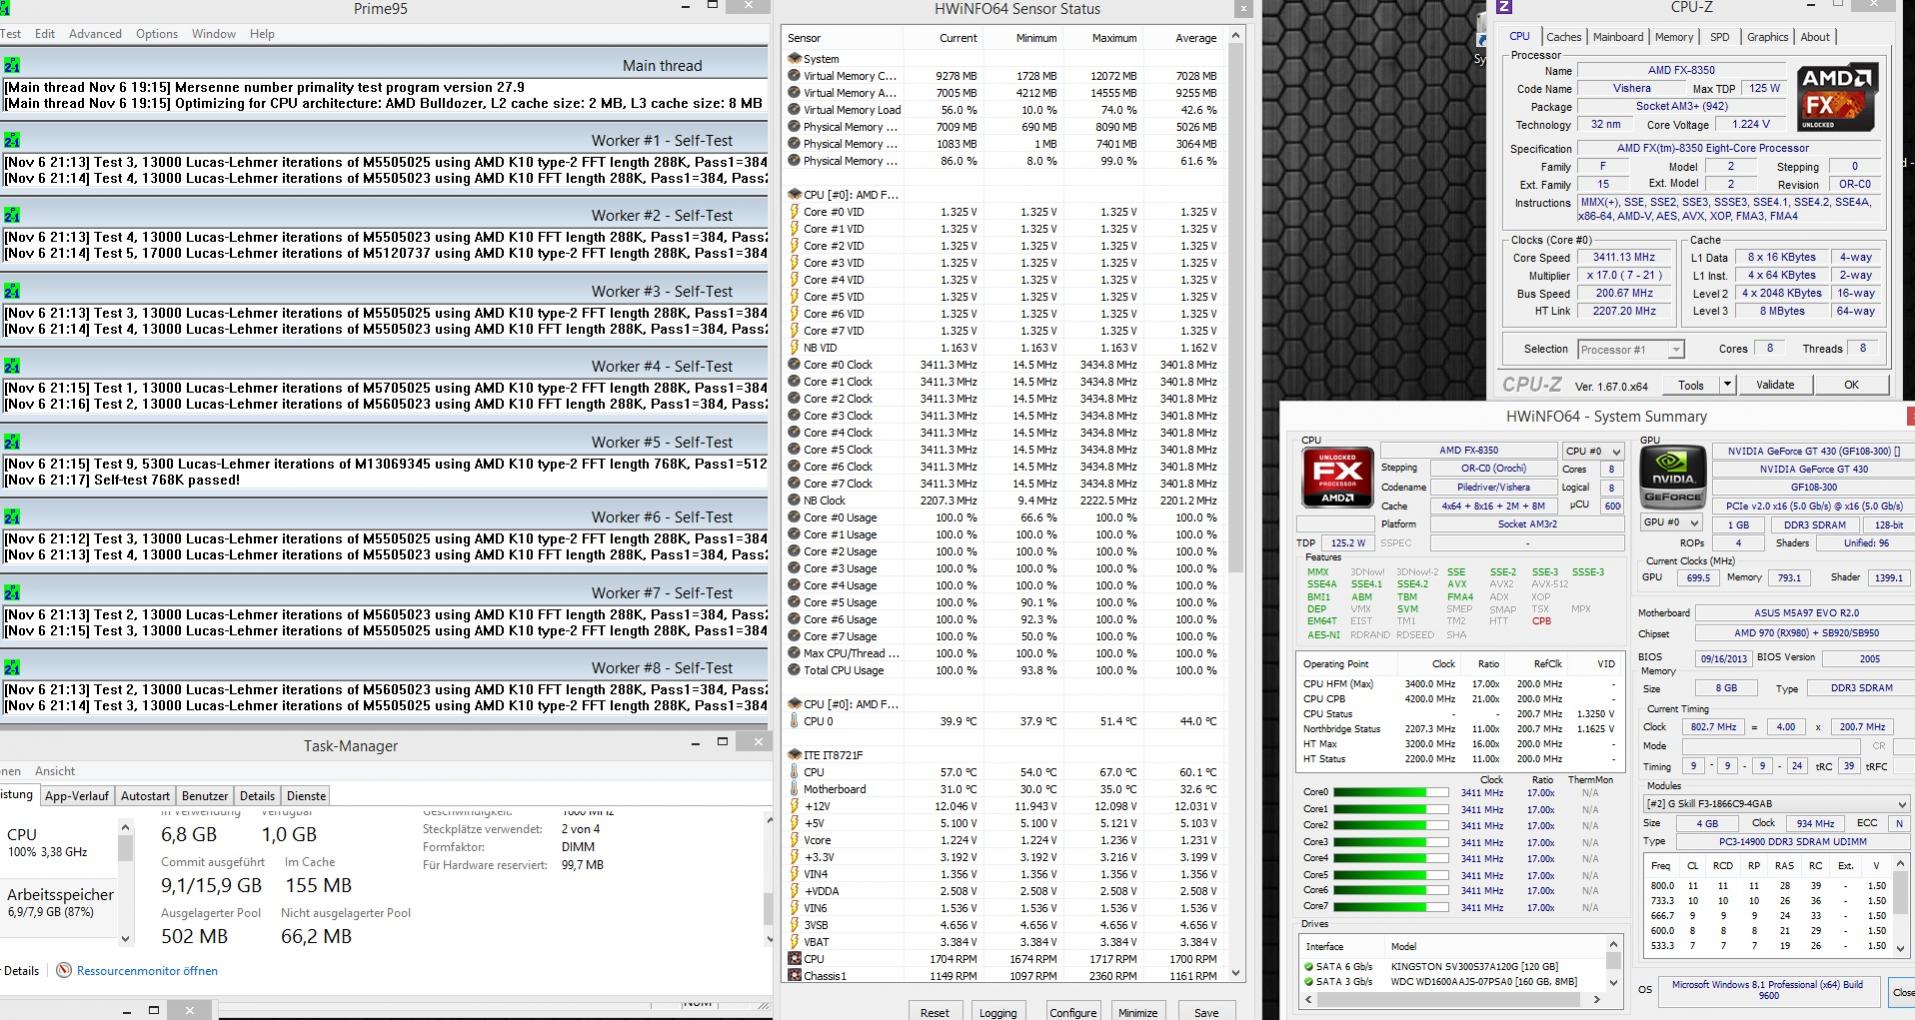This screenshot has width=1915, height=1020.
Task: Switch to the Mainboard tab in CPU-Z
Action: coord(1618,37)
